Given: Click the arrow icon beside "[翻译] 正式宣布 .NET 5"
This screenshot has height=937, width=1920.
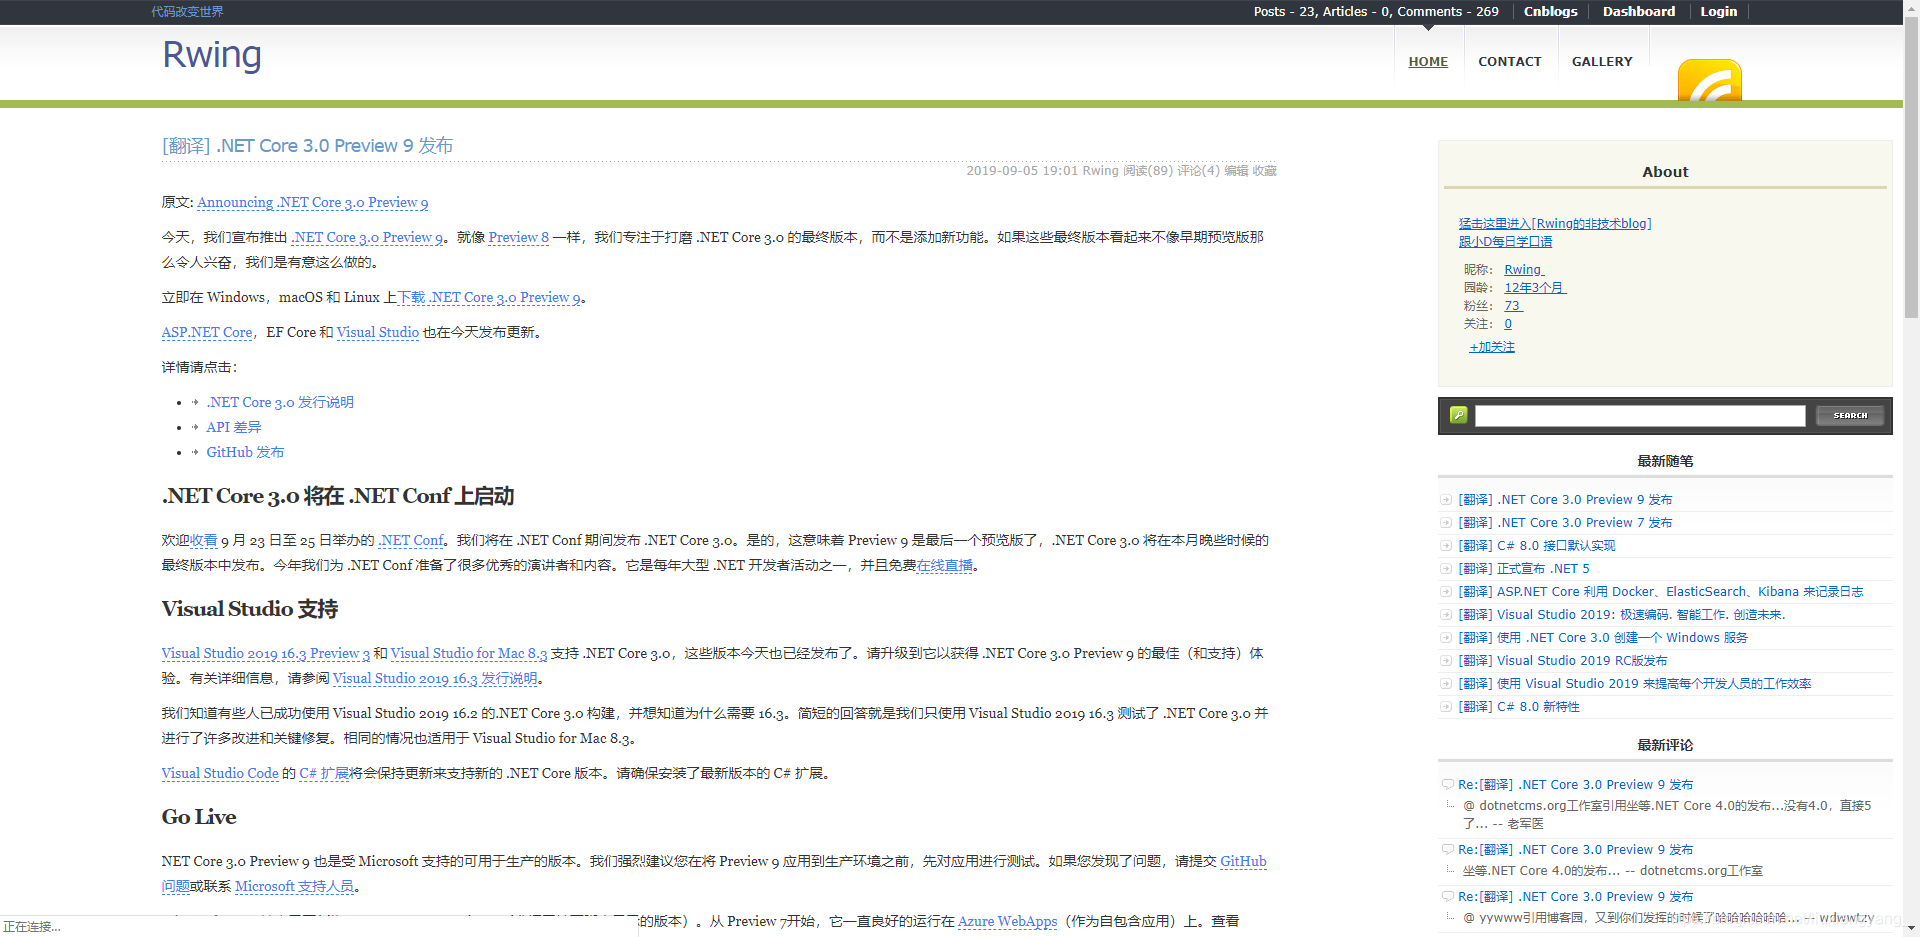Looking at the screenshot, I should coord(1445,568).
